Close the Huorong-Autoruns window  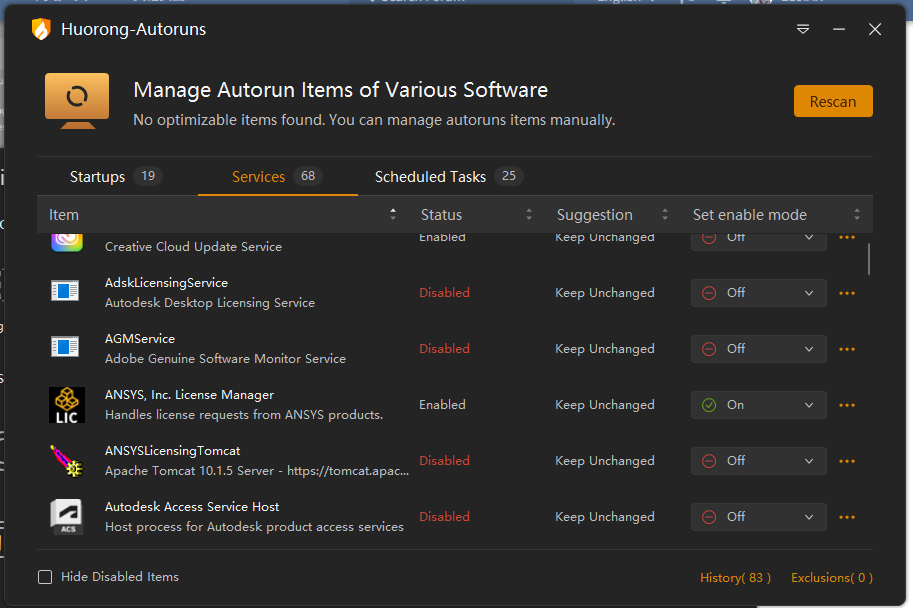click(875, 29)
